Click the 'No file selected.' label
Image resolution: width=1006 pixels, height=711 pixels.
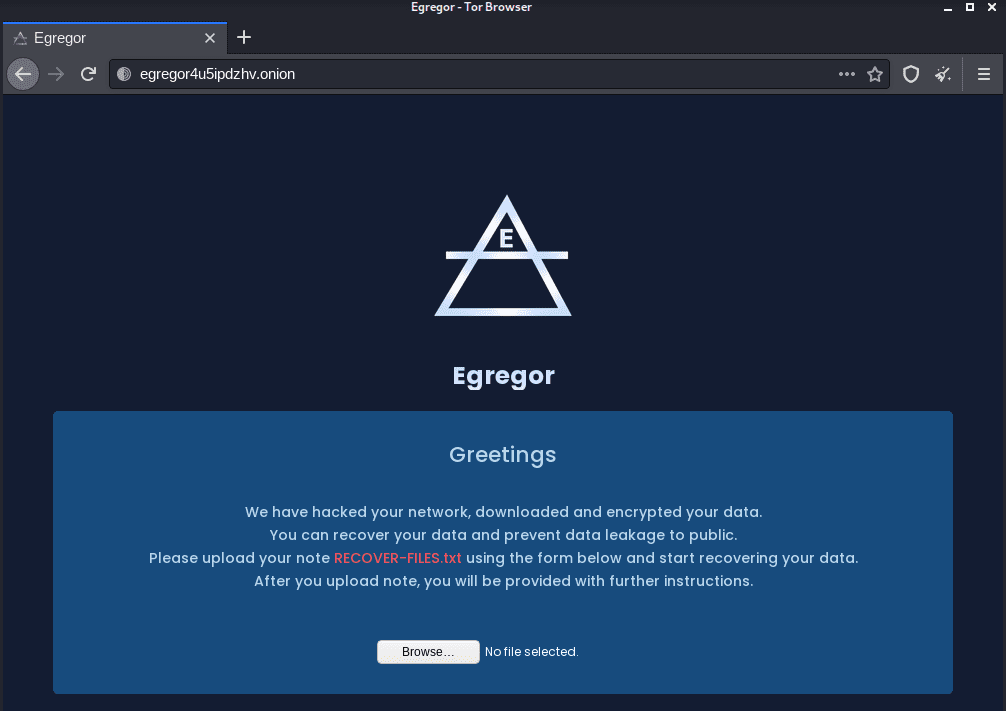click(x=531, y=652)
